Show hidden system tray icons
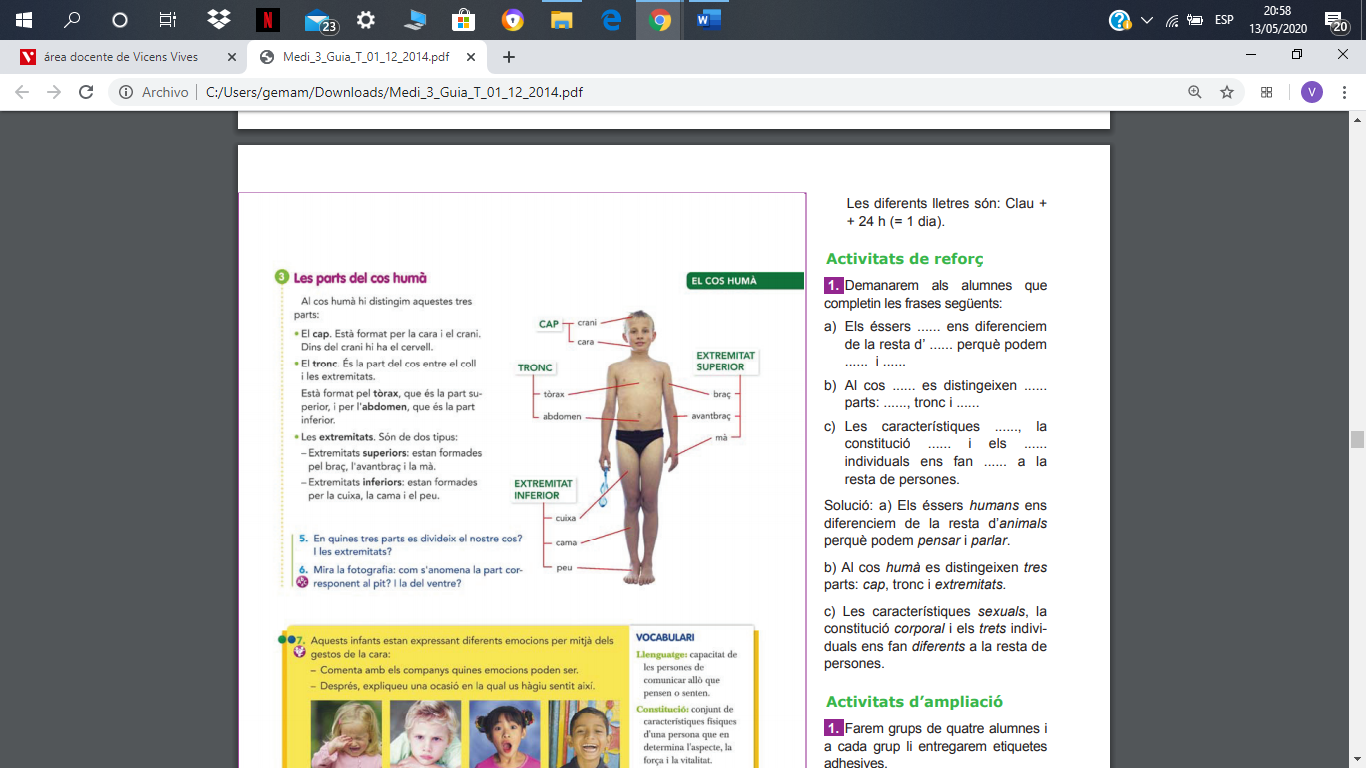This screenshot has width=1366, height=768. pos(1146,20)
